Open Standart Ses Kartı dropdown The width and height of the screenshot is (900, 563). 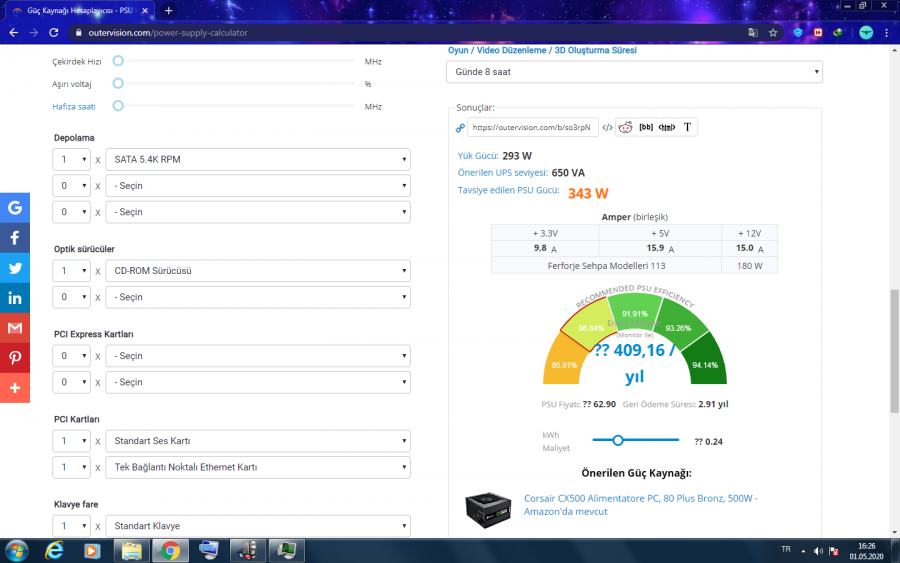[x=258, y=441]
